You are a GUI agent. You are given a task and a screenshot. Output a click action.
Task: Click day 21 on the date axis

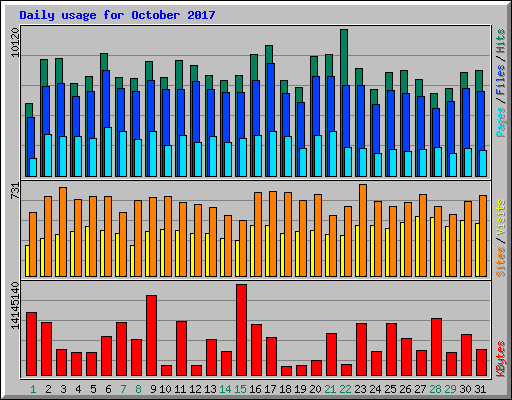pyautogui.click(x=330, y=389)
